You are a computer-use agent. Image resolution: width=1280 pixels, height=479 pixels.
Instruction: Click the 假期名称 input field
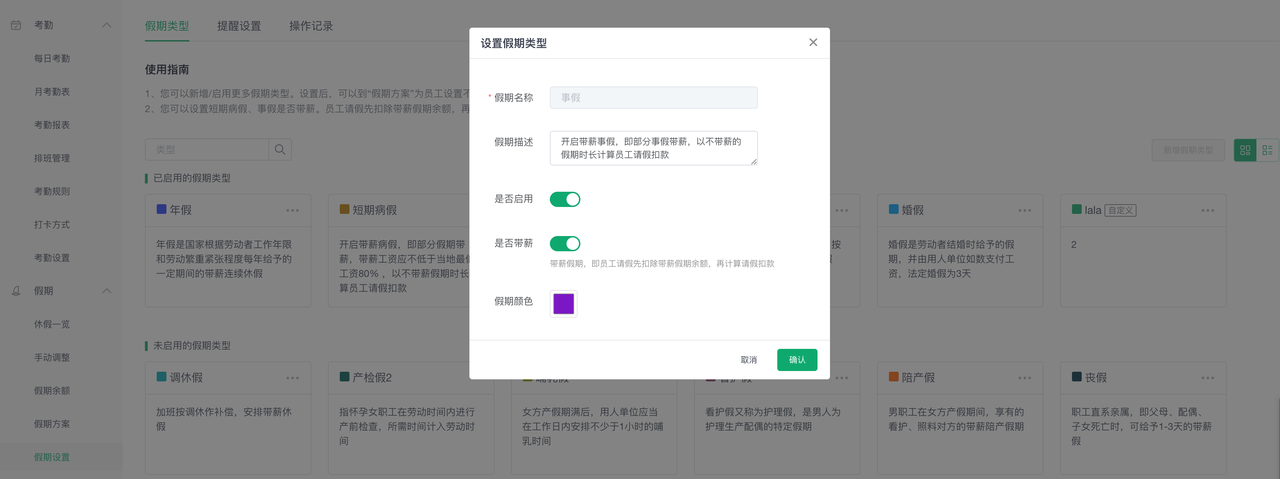(x=653, y=97)
